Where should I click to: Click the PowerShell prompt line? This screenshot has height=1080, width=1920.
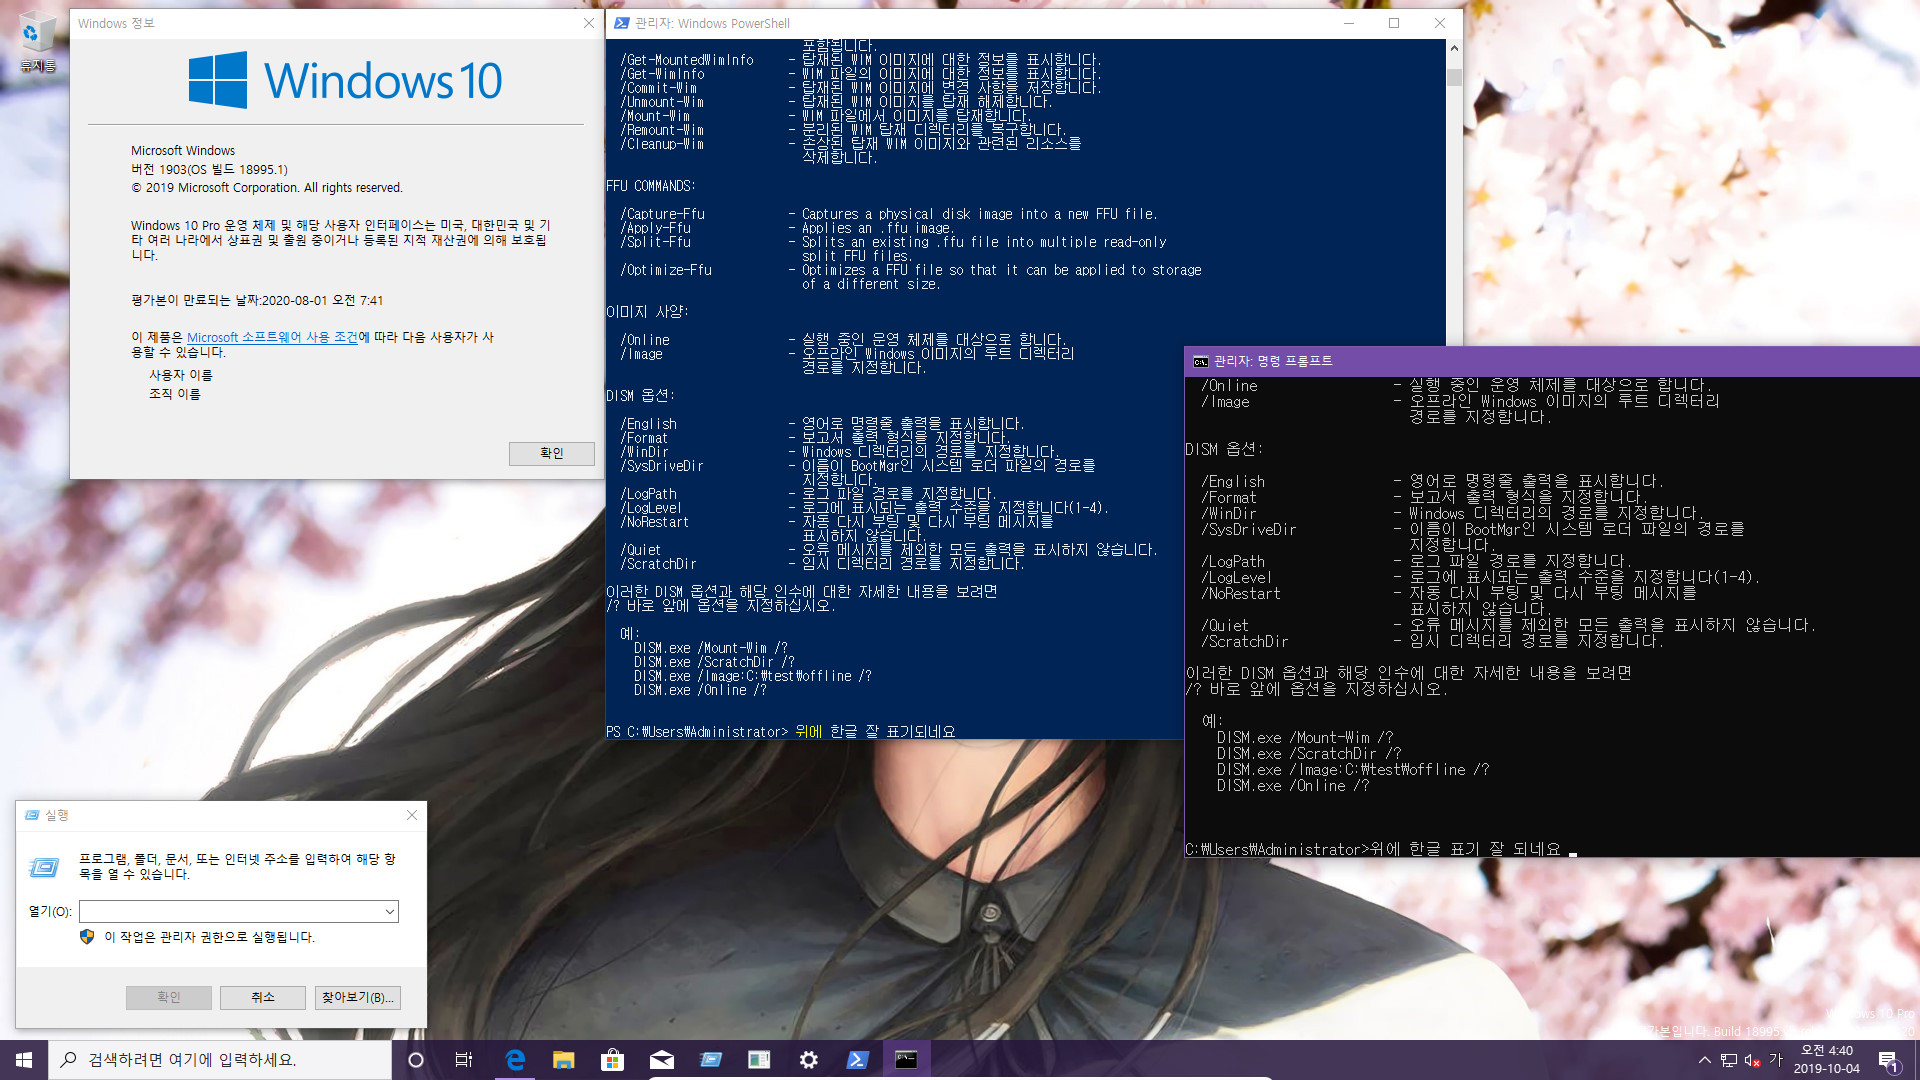point(781,732)
